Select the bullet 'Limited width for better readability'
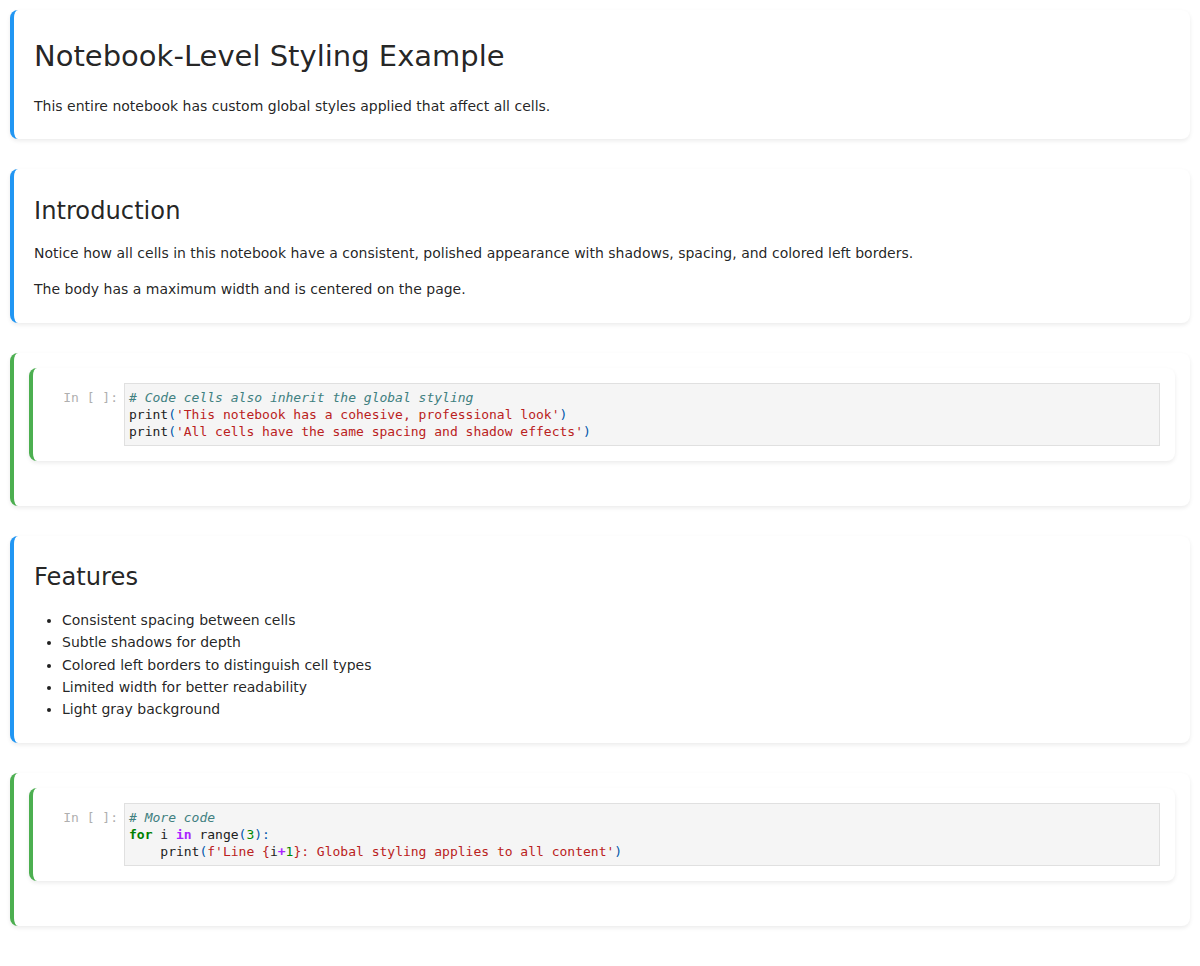The image size is (1200, 966). [x=184, y=687]
